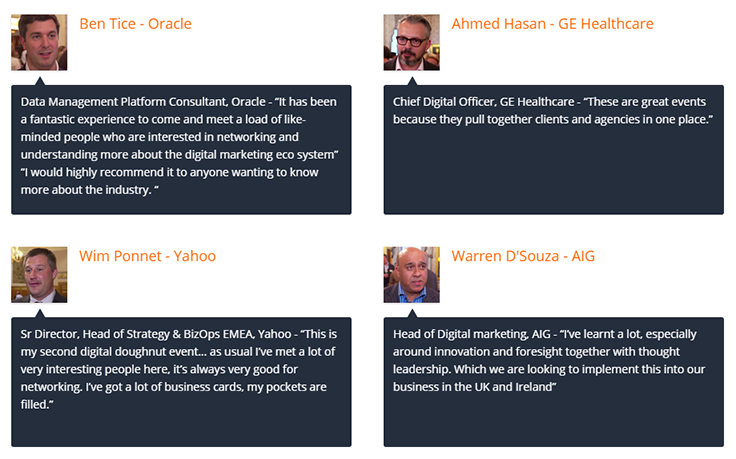Open the Wim Ponnet - Yahoo heading

click(x=147, y=256)
